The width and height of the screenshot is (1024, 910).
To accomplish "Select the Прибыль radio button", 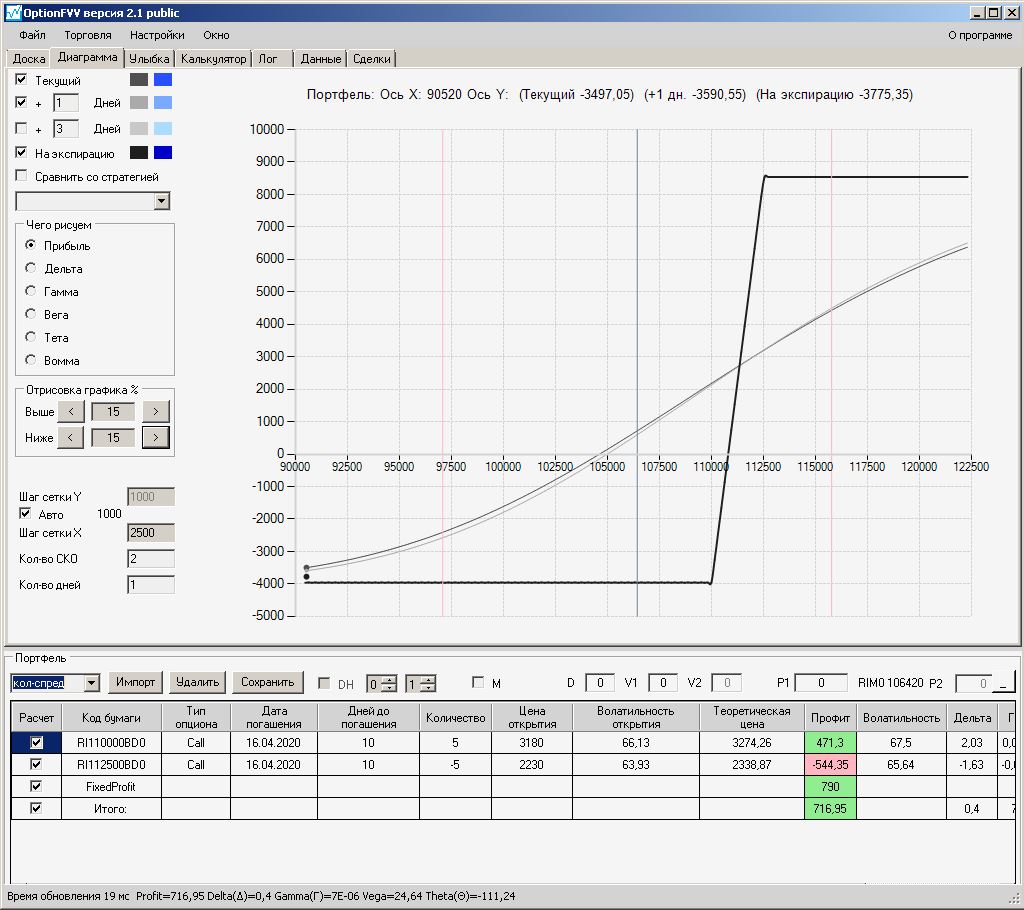I will pos(31,245).
